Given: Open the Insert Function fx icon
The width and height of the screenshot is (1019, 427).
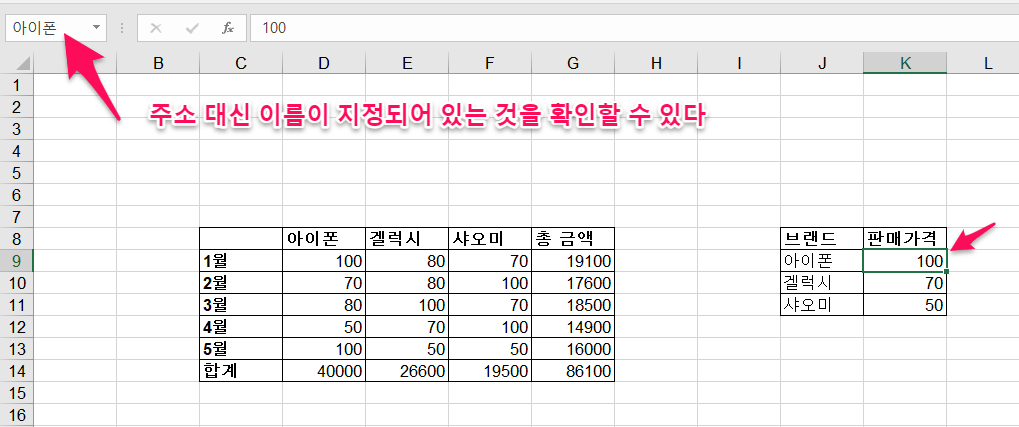Looking at the screenshot, I should coord(227,28).
